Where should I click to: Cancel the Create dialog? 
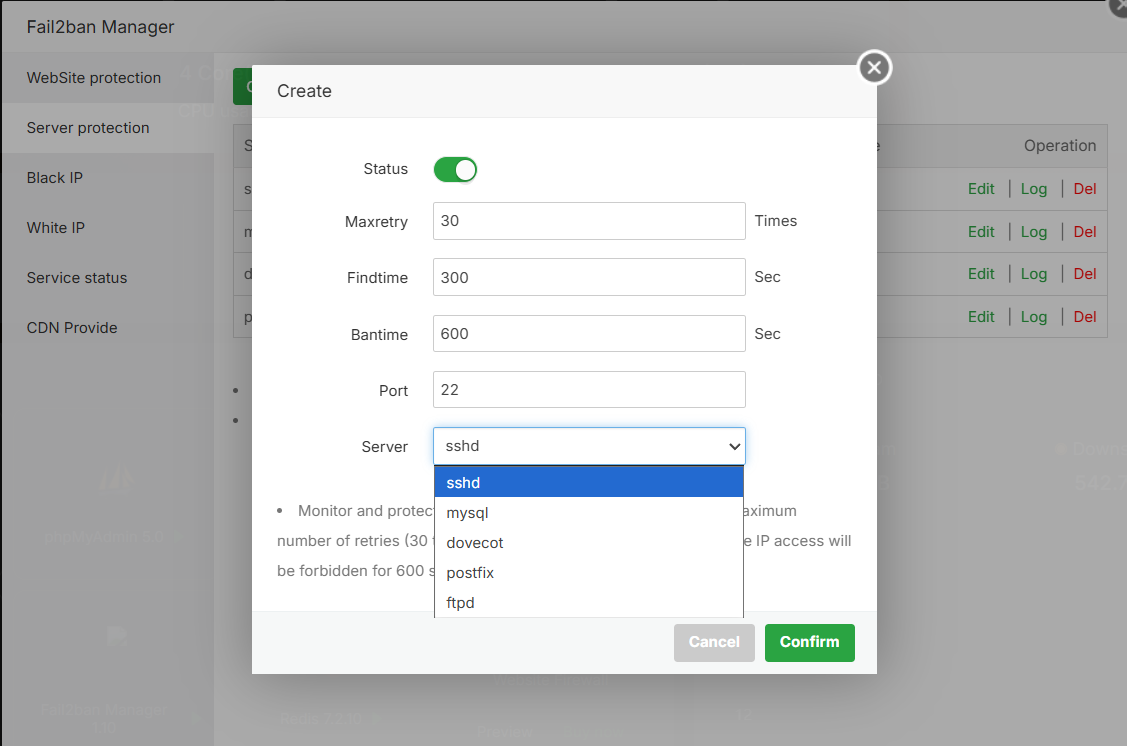(714, 642)
